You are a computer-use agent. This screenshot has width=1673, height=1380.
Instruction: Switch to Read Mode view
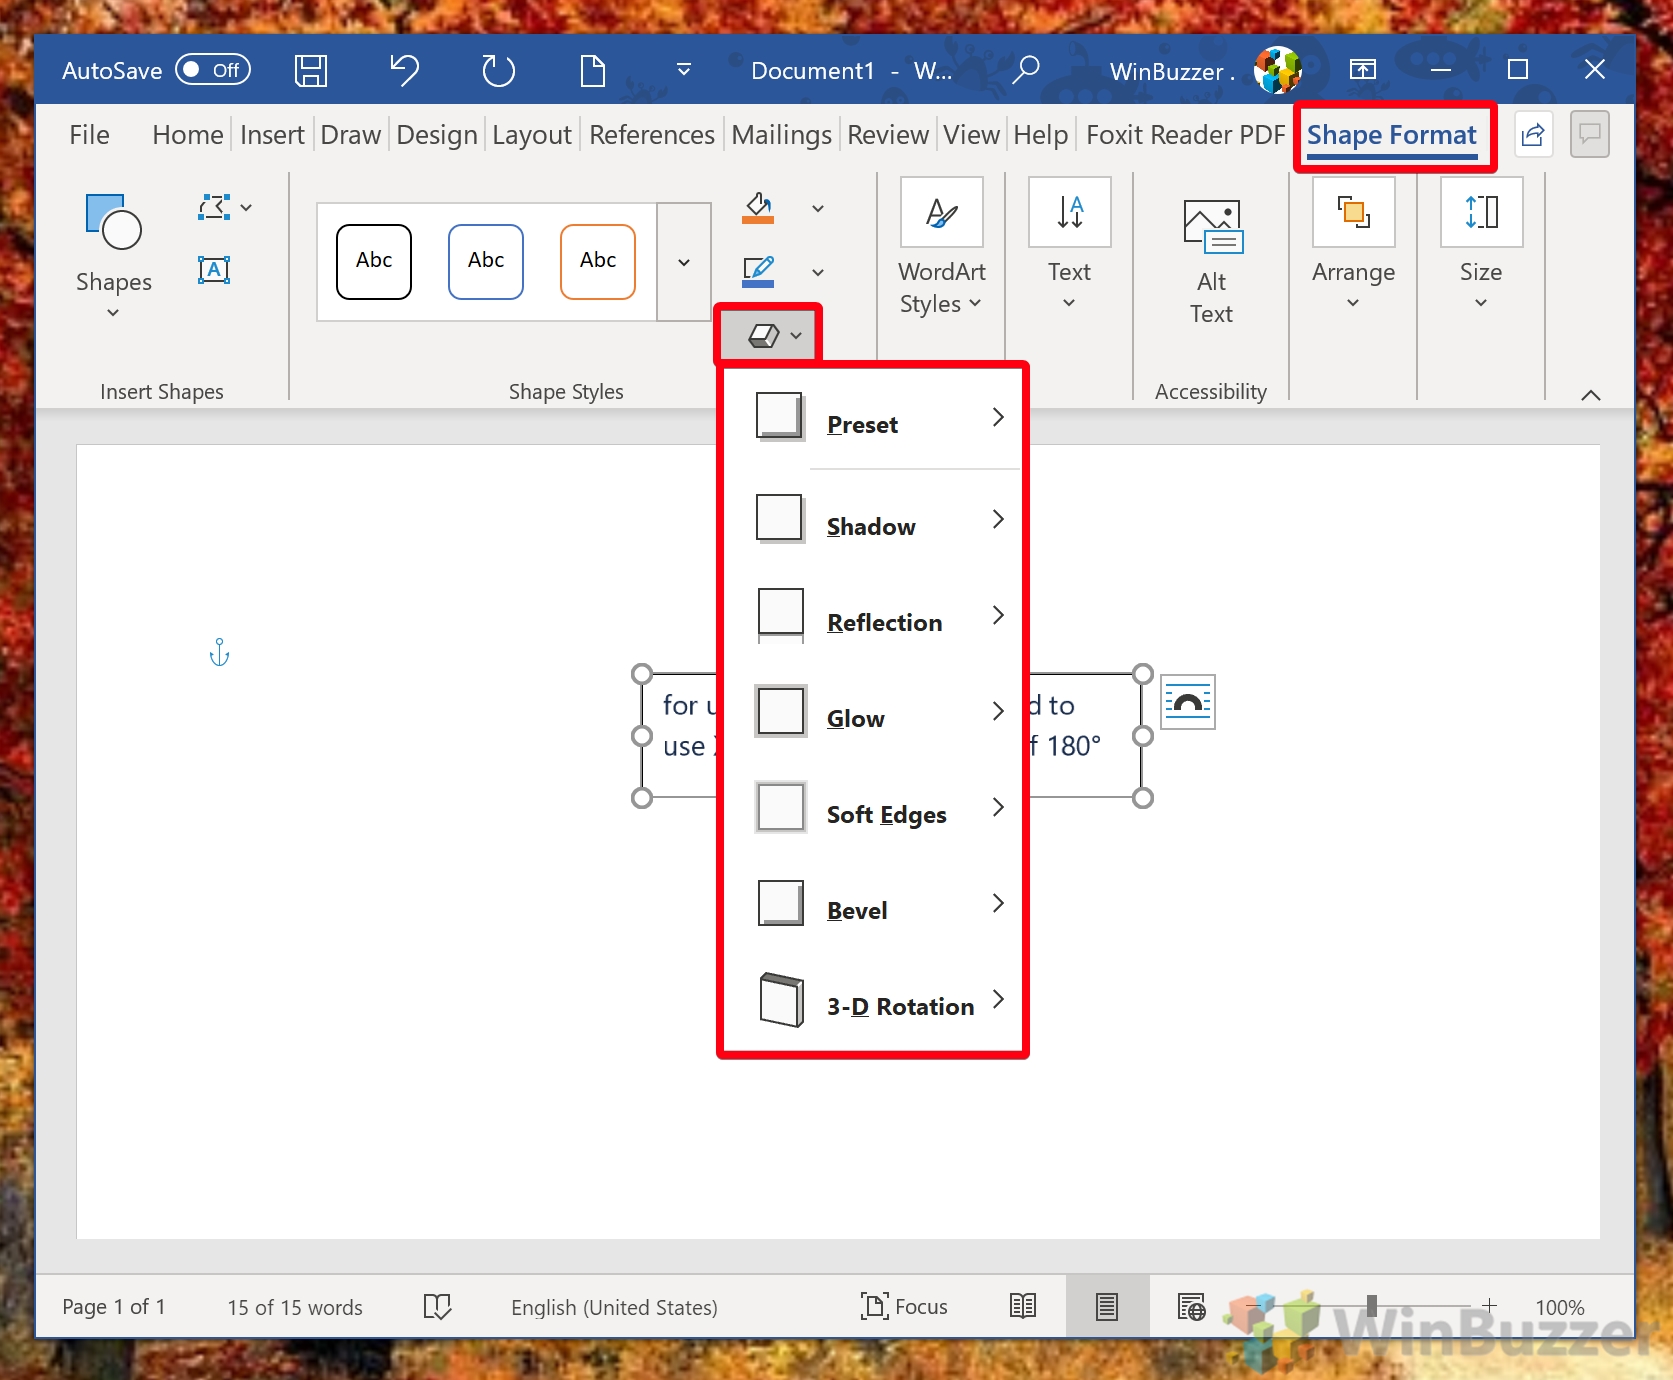pos(1023,1306)
